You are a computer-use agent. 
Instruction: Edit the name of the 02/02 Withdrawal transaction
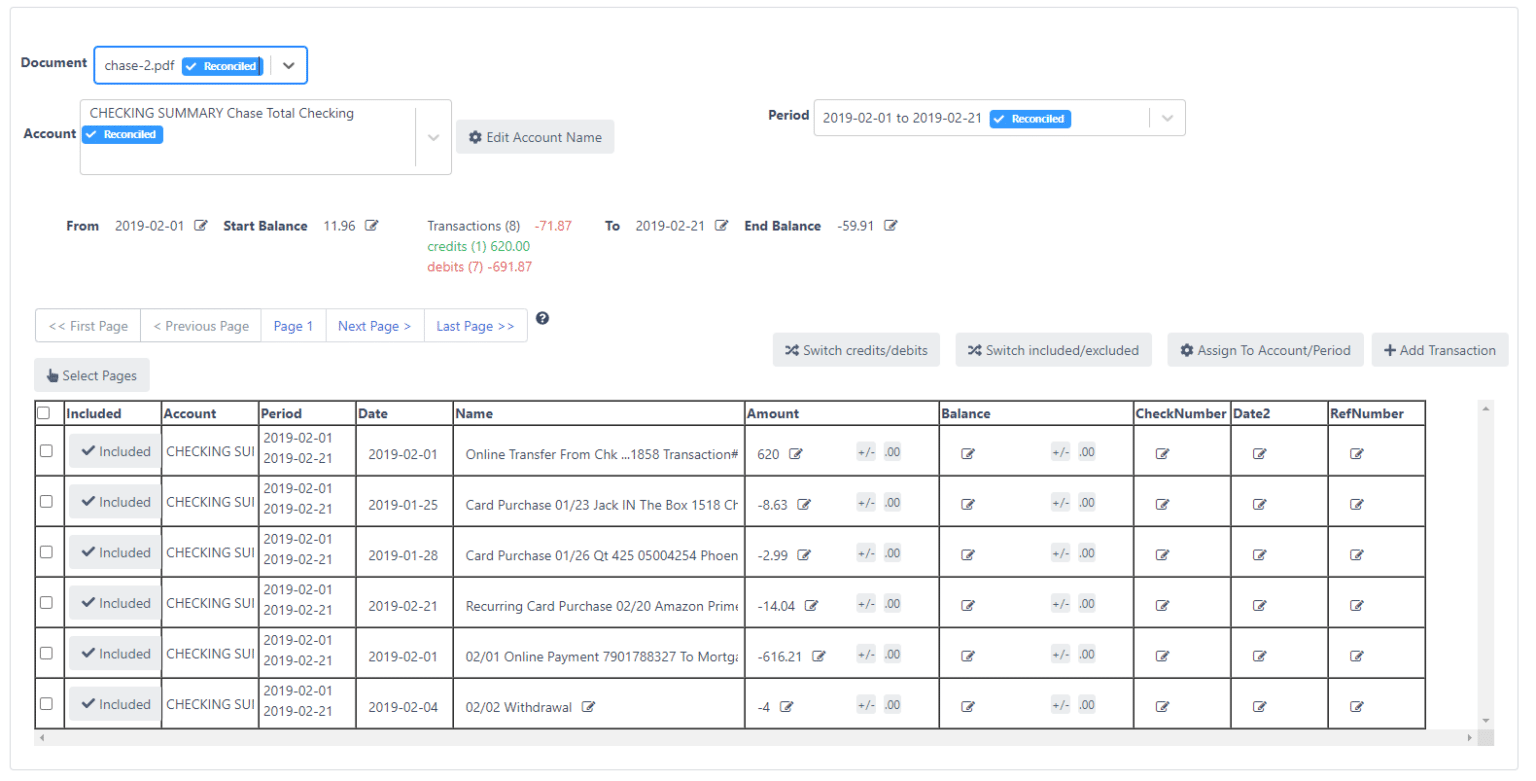point(591,706)
